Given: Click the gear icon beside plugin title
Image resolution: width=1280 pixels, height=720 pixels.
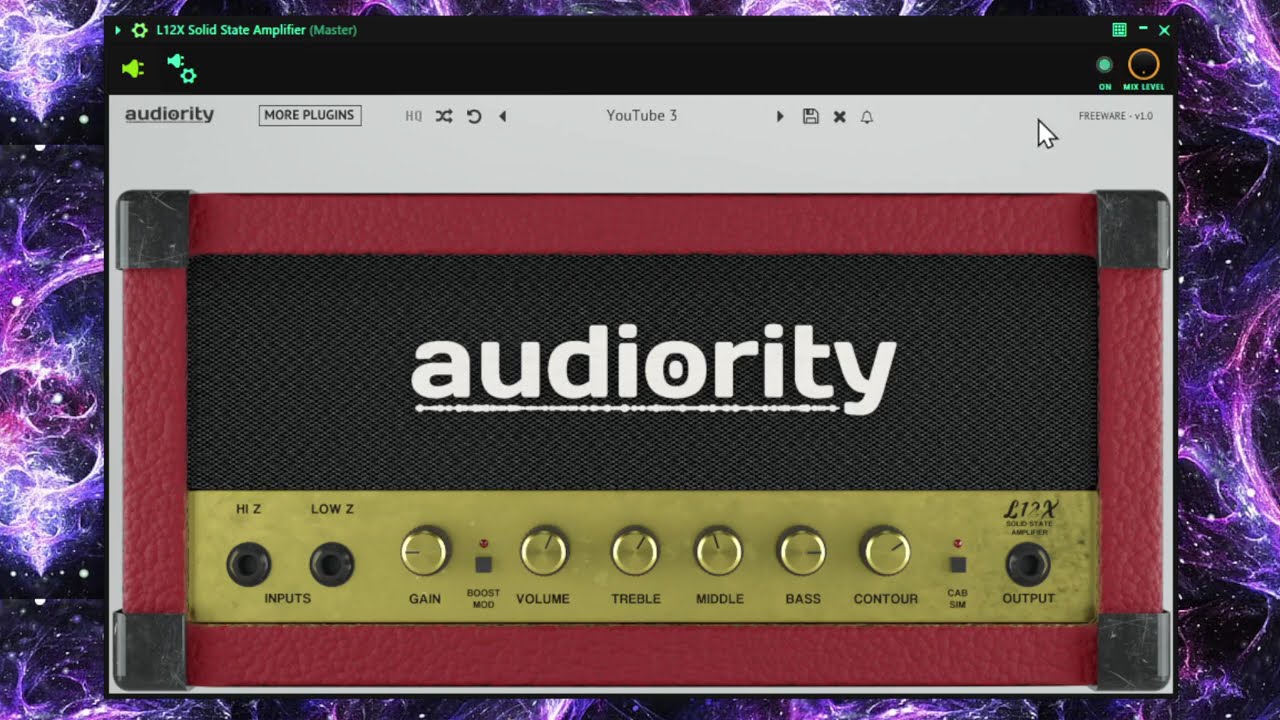Looking at the screenshot, I should coord(139,30).
